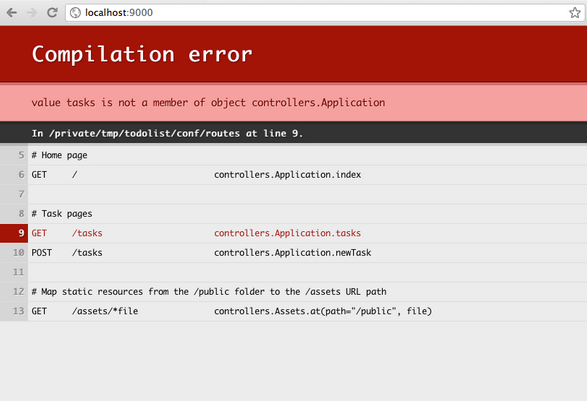Viewport: 587px width, 401px height.
Task: Click the browser forward arrow
Action: pos(32,13)
